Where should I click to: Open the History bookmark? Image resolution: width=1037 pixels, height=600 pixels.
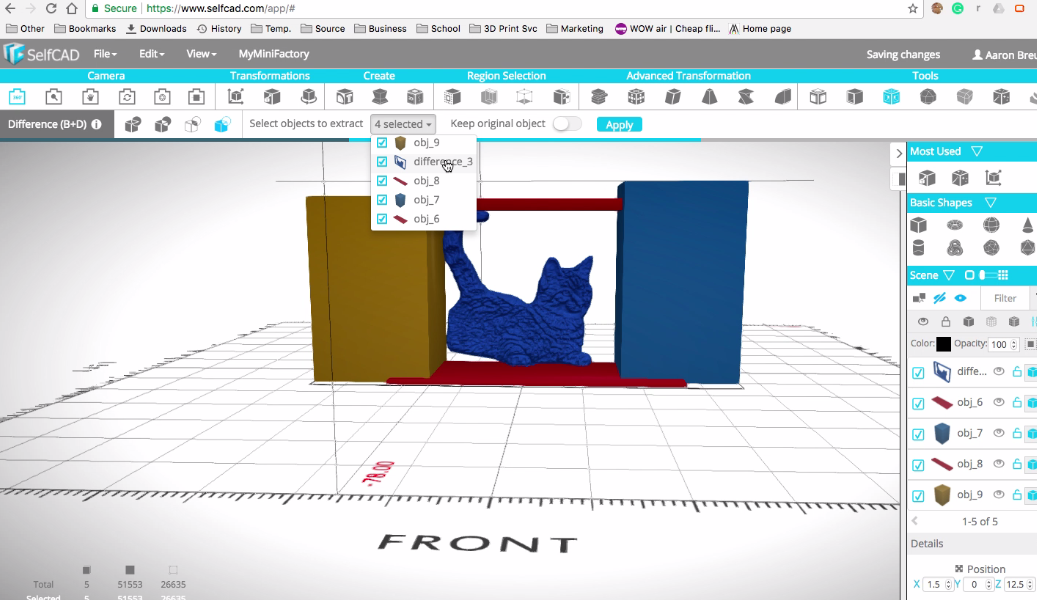(x=219, y=28)
